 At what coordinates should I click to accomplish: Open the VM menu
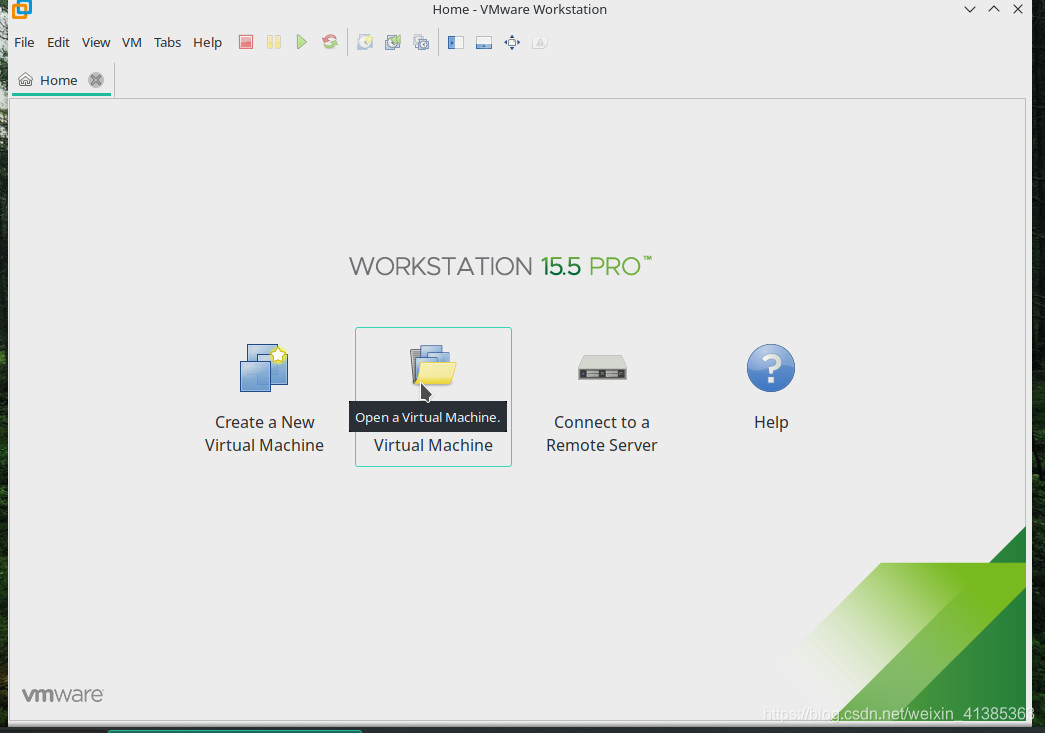coord(132,43)
